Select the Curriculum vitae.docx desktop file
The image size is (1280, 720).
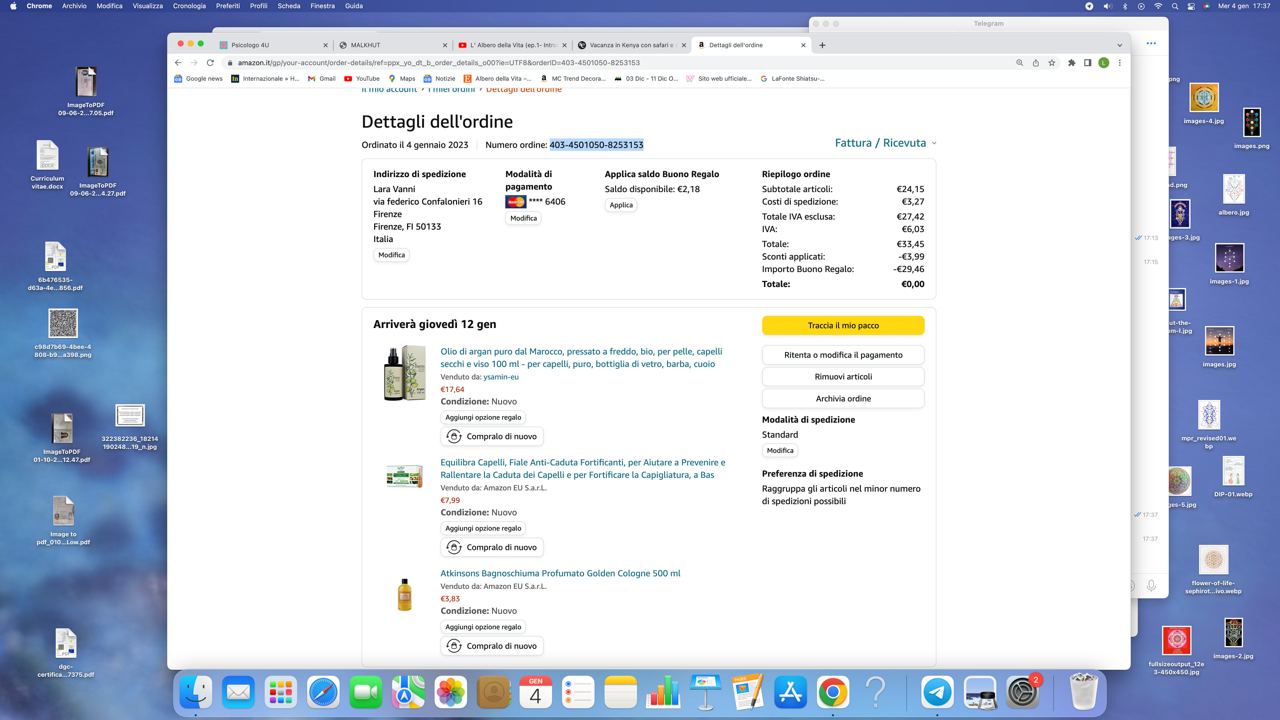tap(47, 165)
